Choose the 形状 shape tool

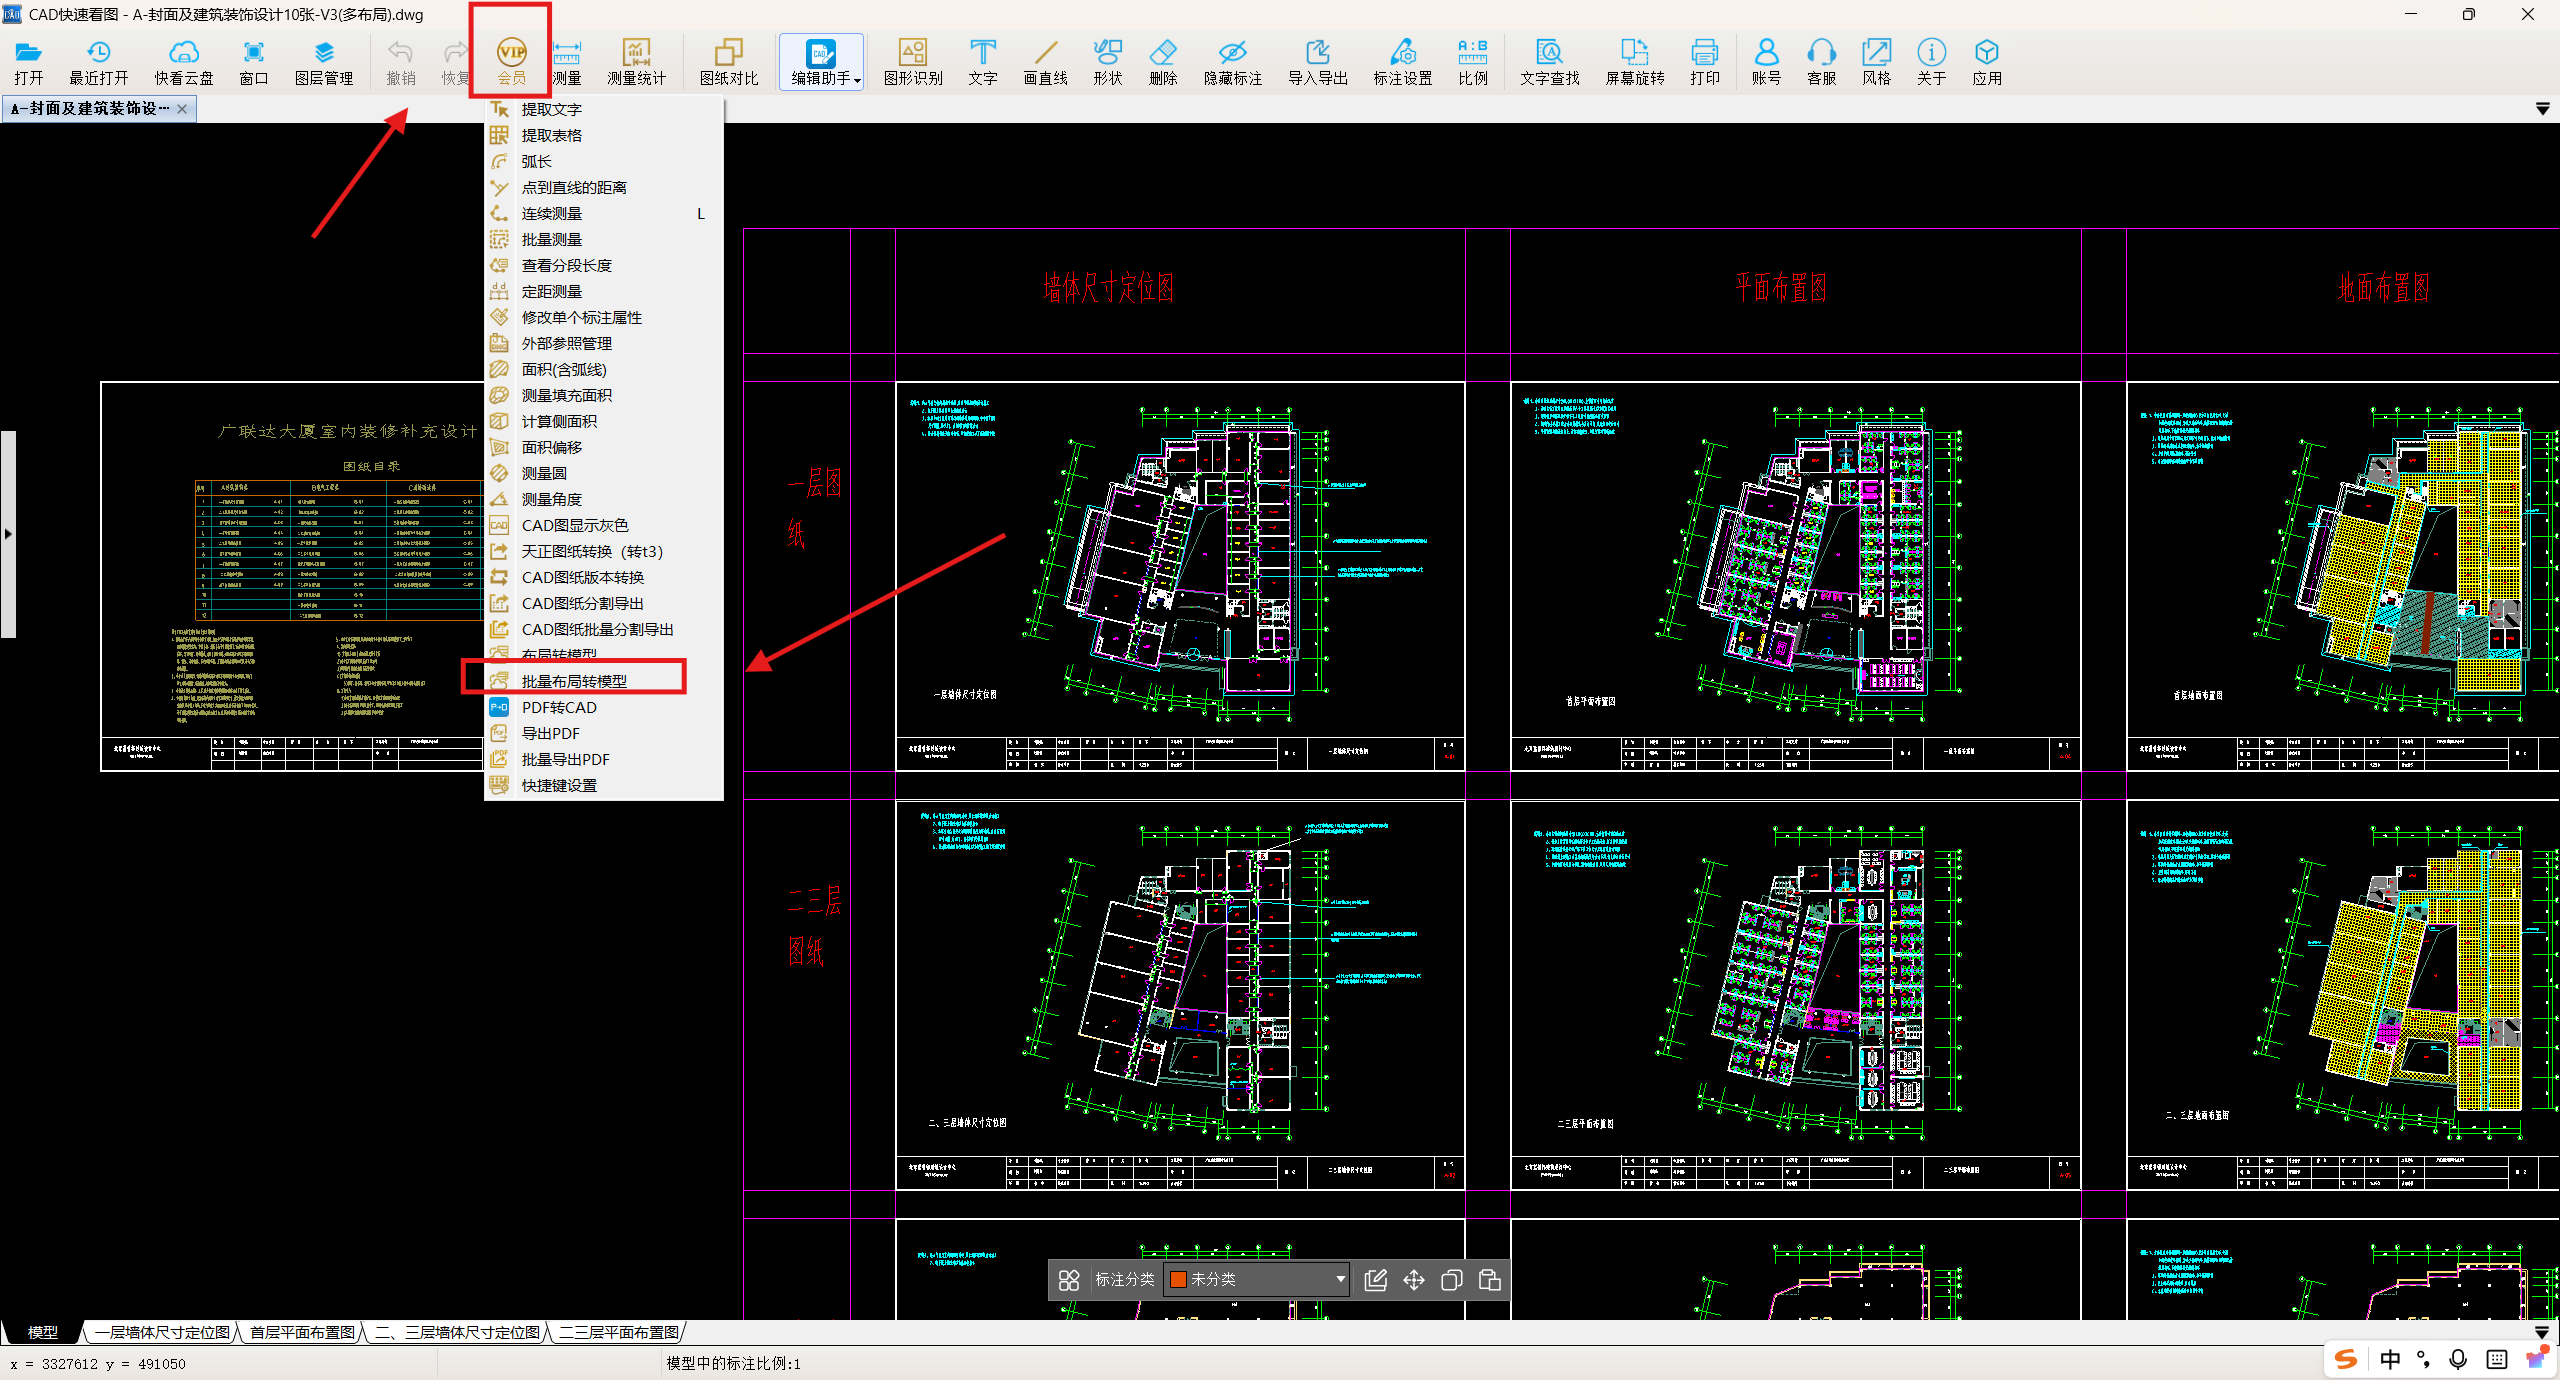point(1108,62)
